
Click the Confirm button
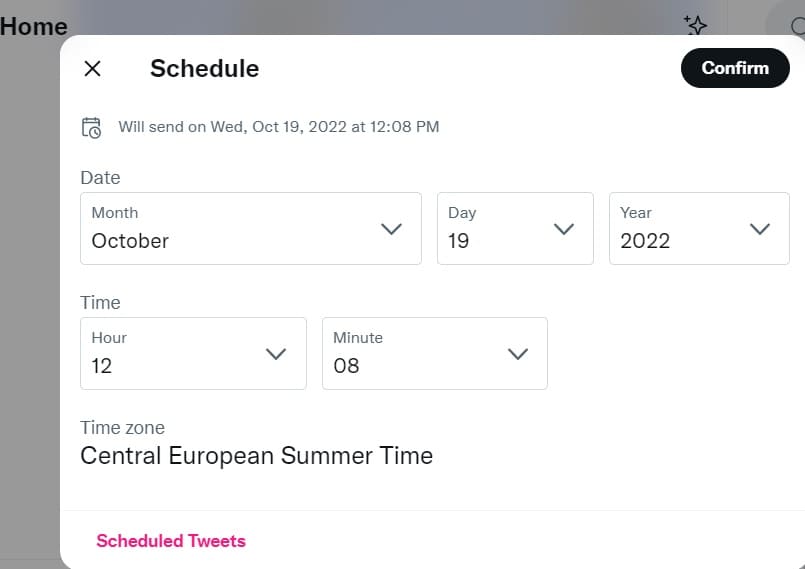click(x=735, y=68)
